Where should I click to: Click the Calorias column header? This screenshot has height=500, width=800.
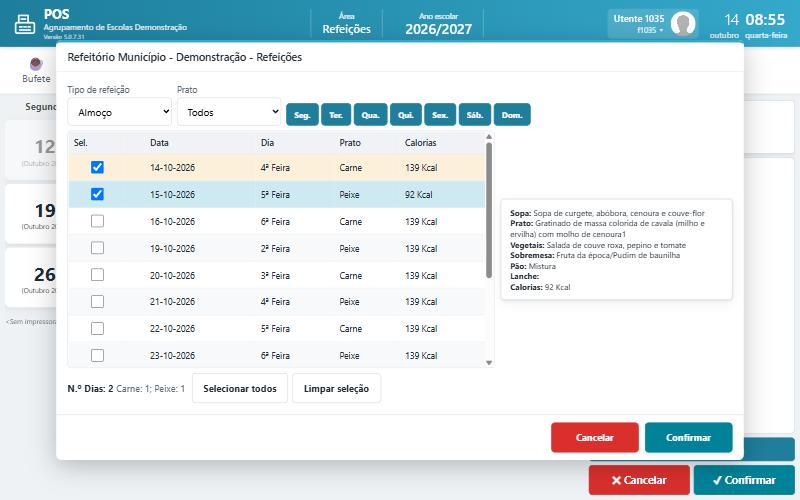(420, 142)
